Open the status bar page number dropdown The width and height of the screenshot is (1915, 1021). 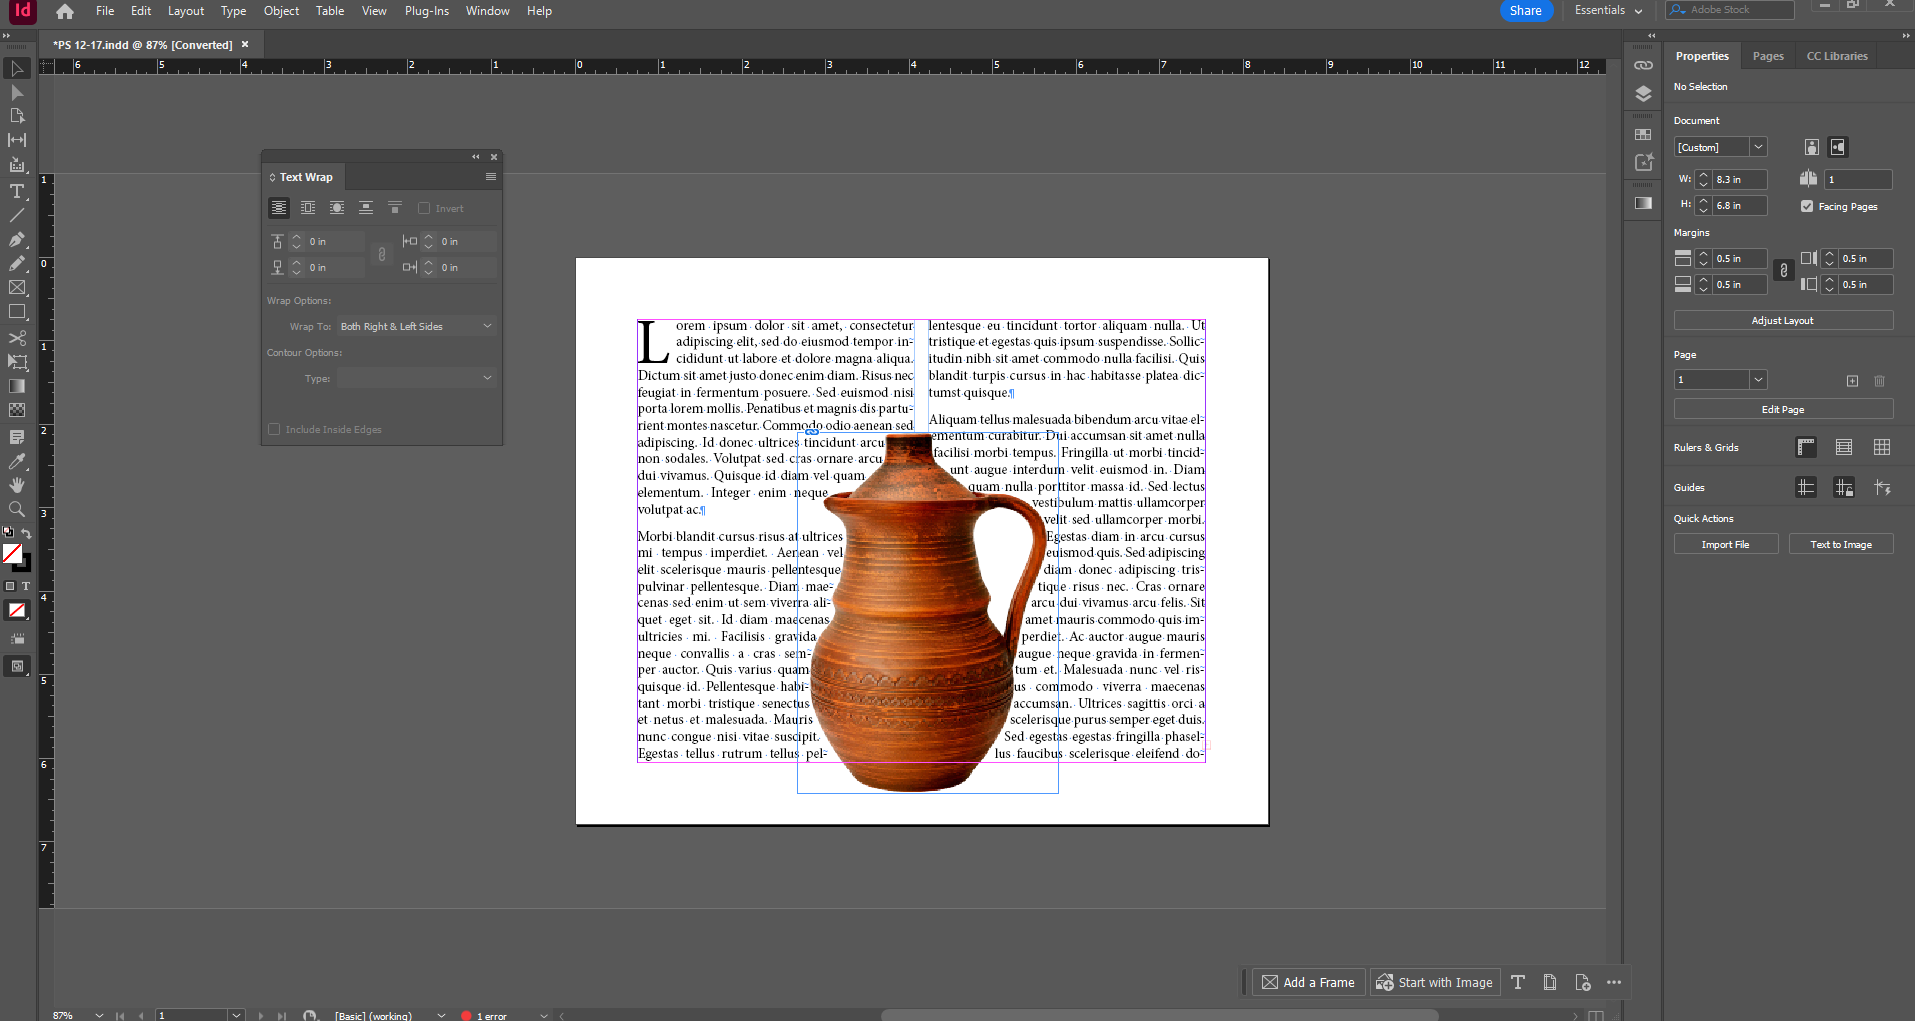coord(237,1015)
